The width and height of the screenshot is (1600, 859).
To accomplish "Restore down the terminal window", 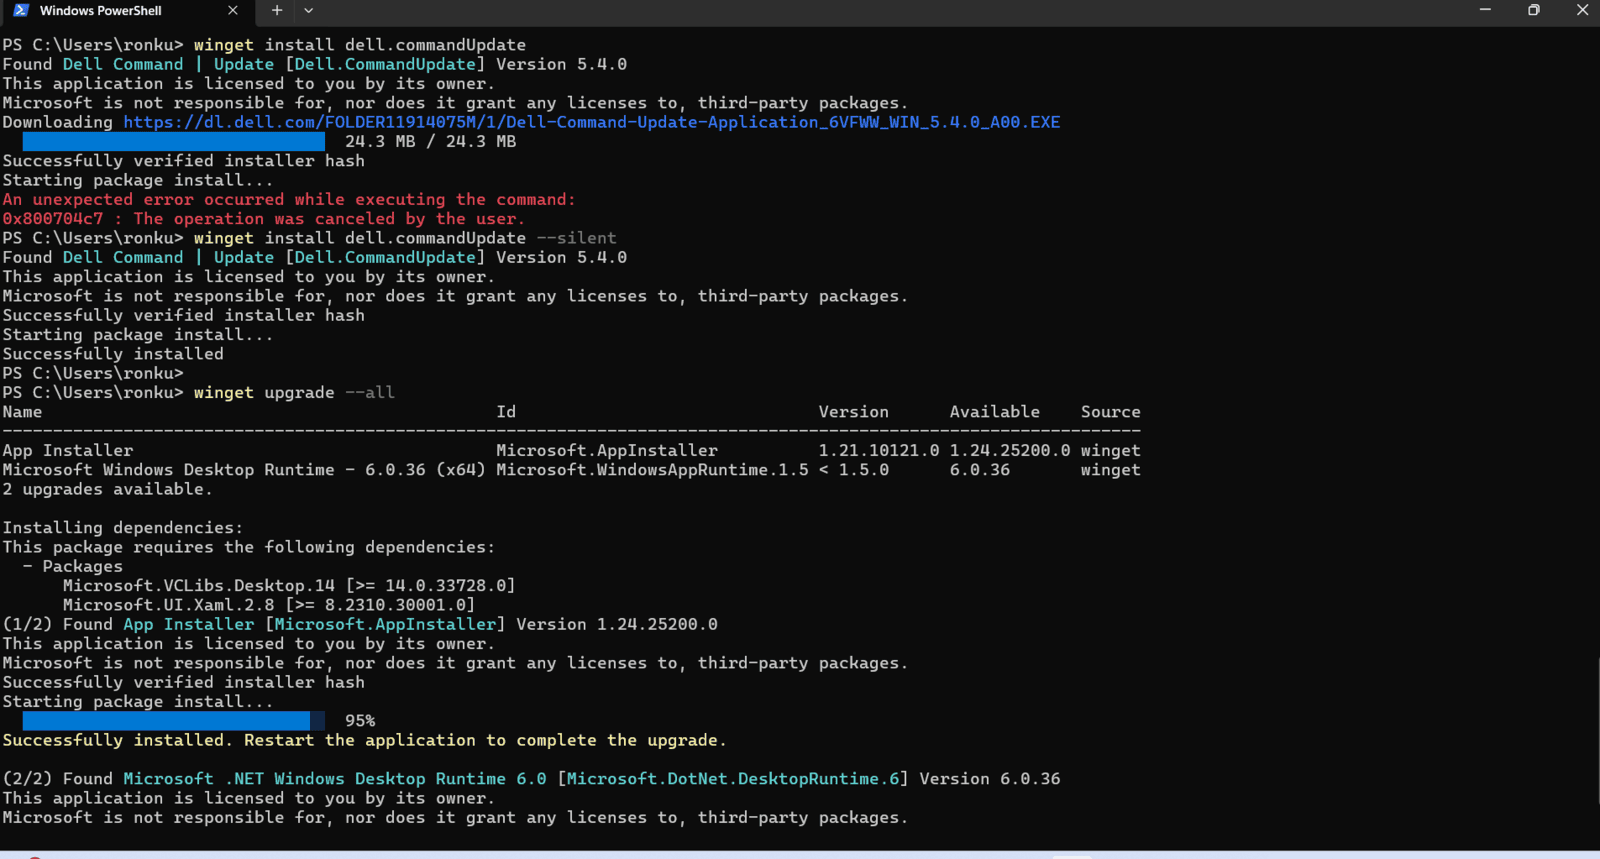I will [1533, 10].
